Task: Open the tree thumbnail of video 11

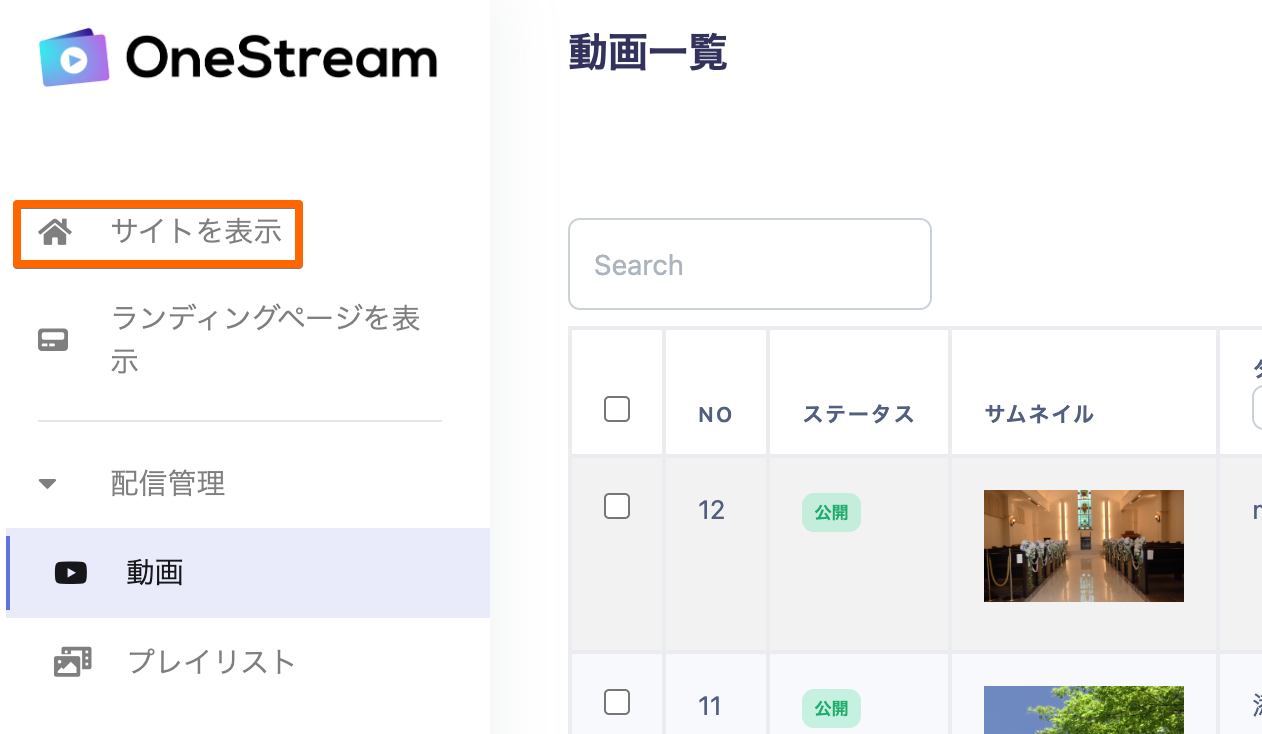Action: click(x=1083, y=710)
